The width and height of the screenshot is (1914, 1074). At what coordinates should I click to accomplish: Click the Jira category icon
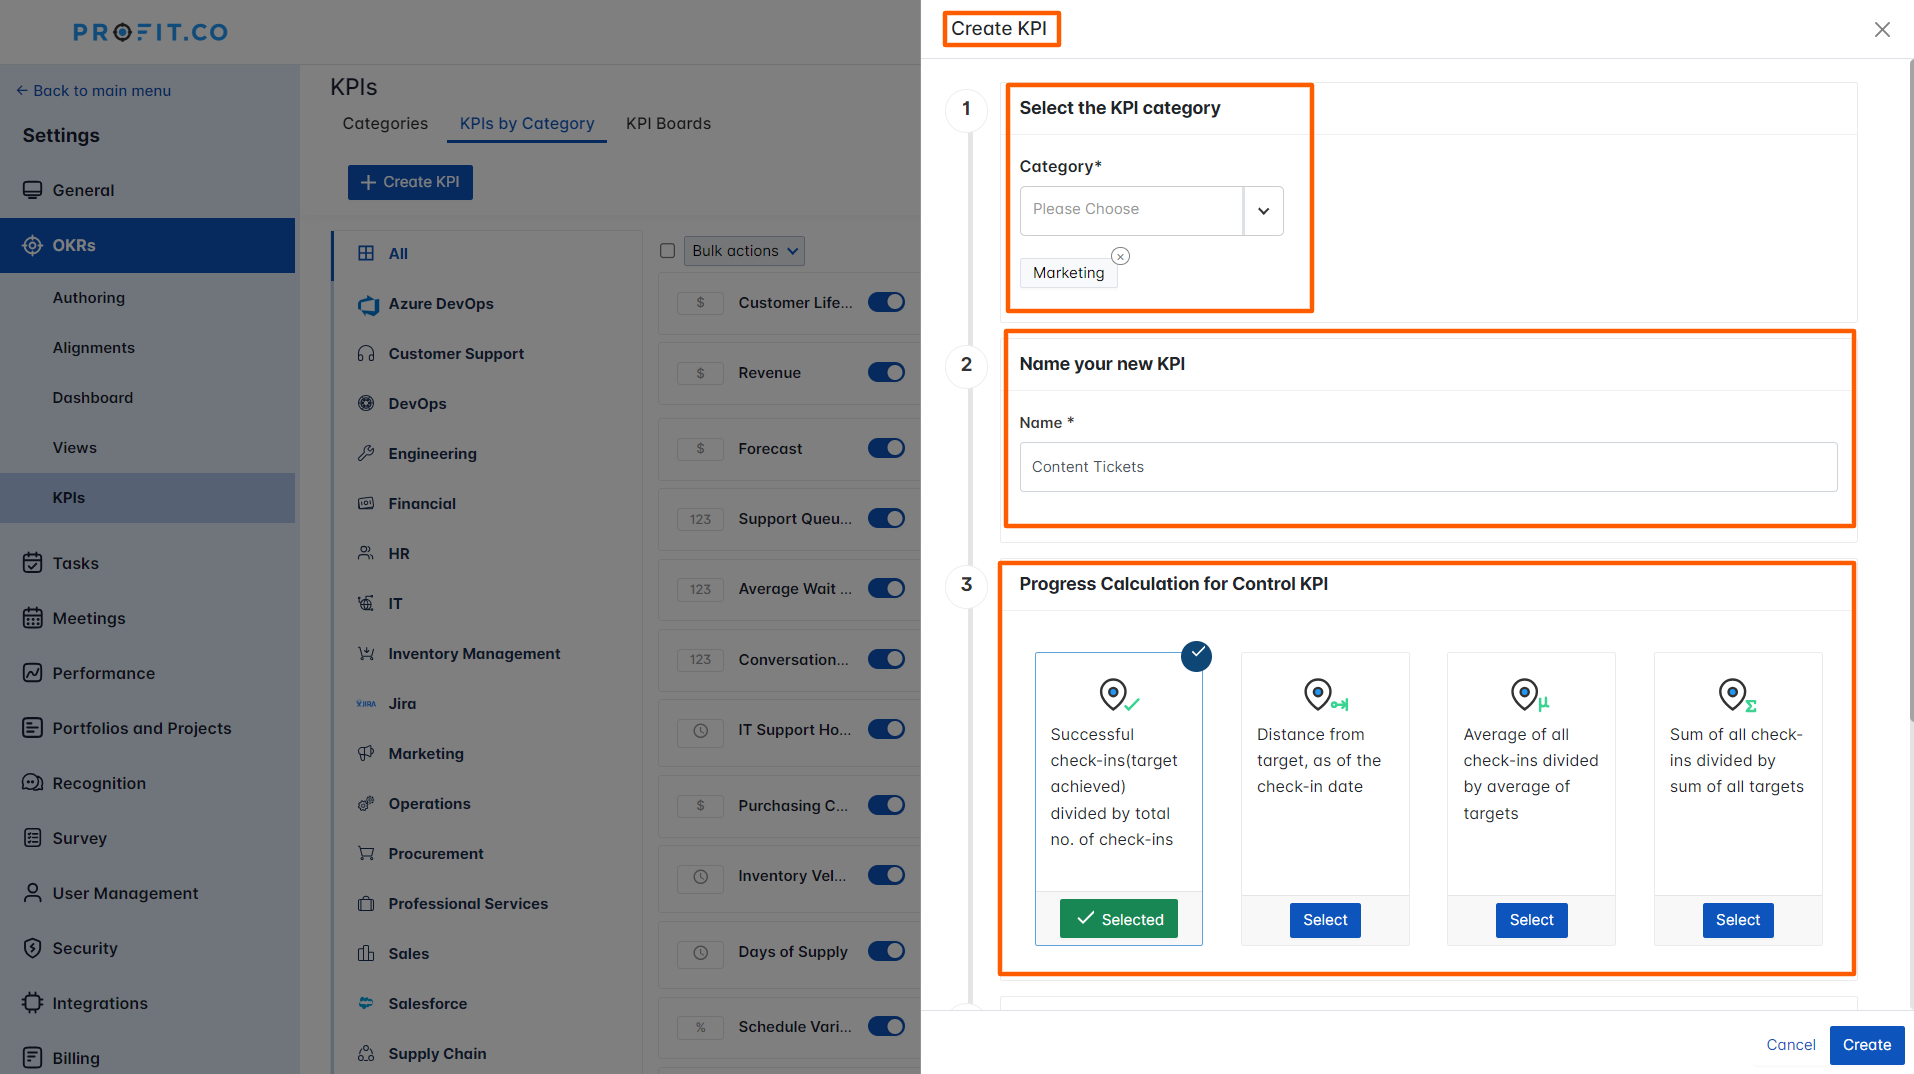click(x=368, y=703)
